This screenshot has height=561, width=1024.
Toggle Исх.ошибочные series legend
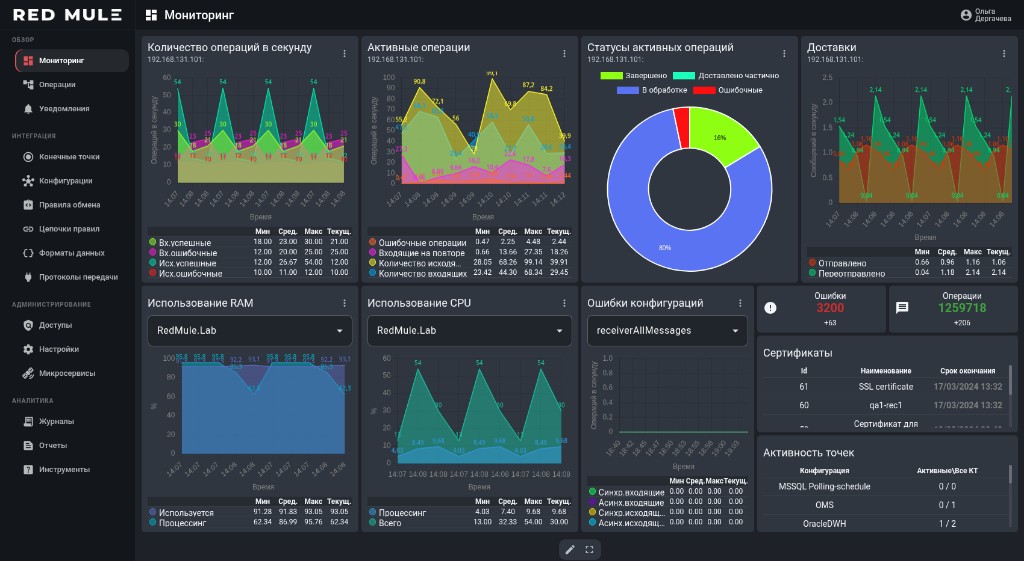185,274
